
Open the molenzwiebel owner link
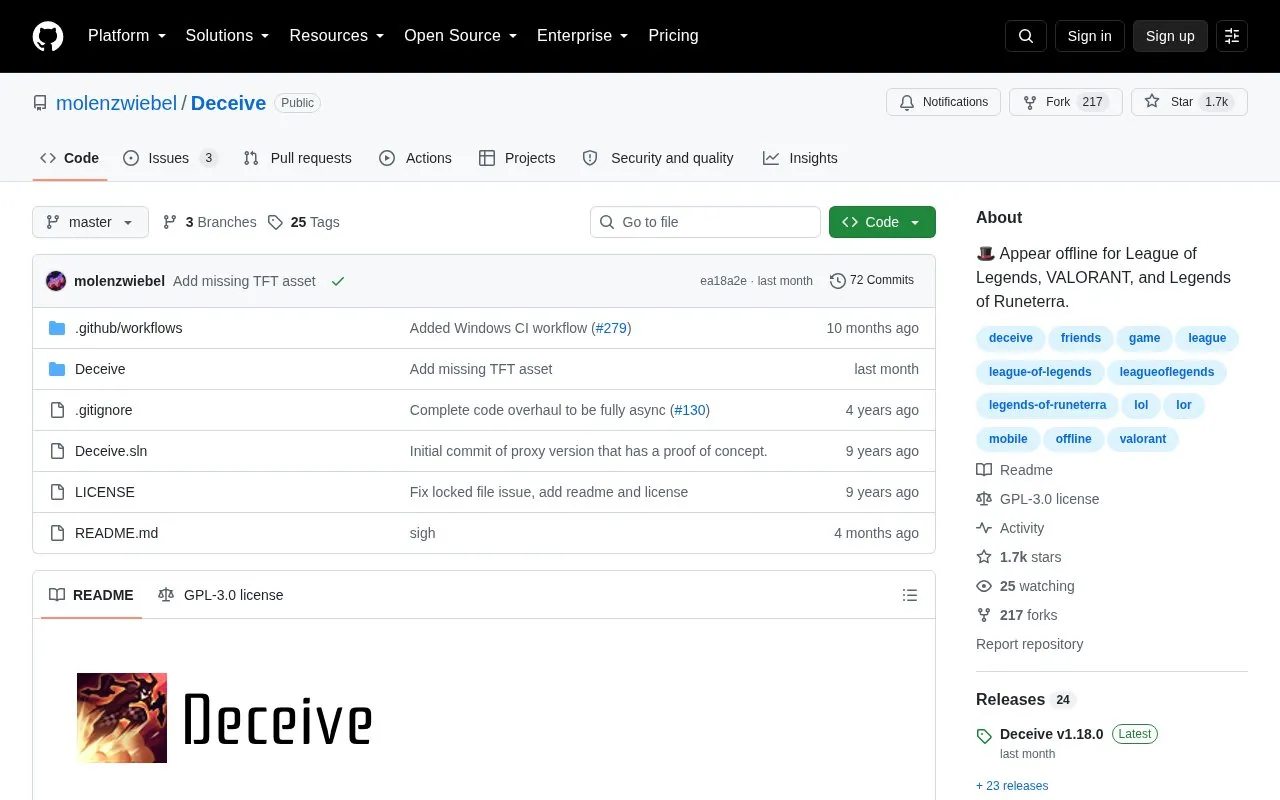(x=116, y=103)
